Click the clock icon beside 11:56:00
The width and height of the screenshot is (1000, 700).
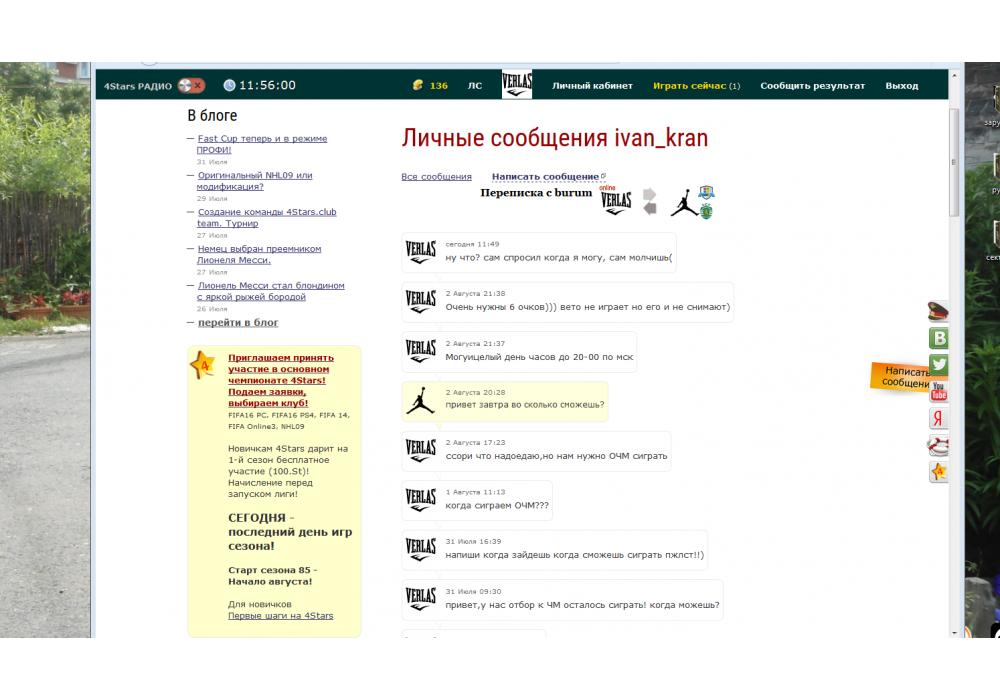230,85
